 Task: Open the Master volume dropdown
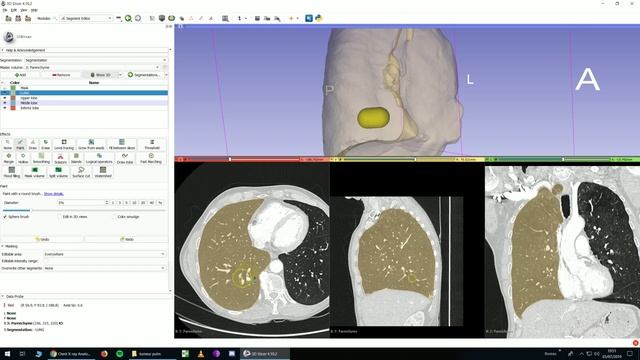coord(93,67)
